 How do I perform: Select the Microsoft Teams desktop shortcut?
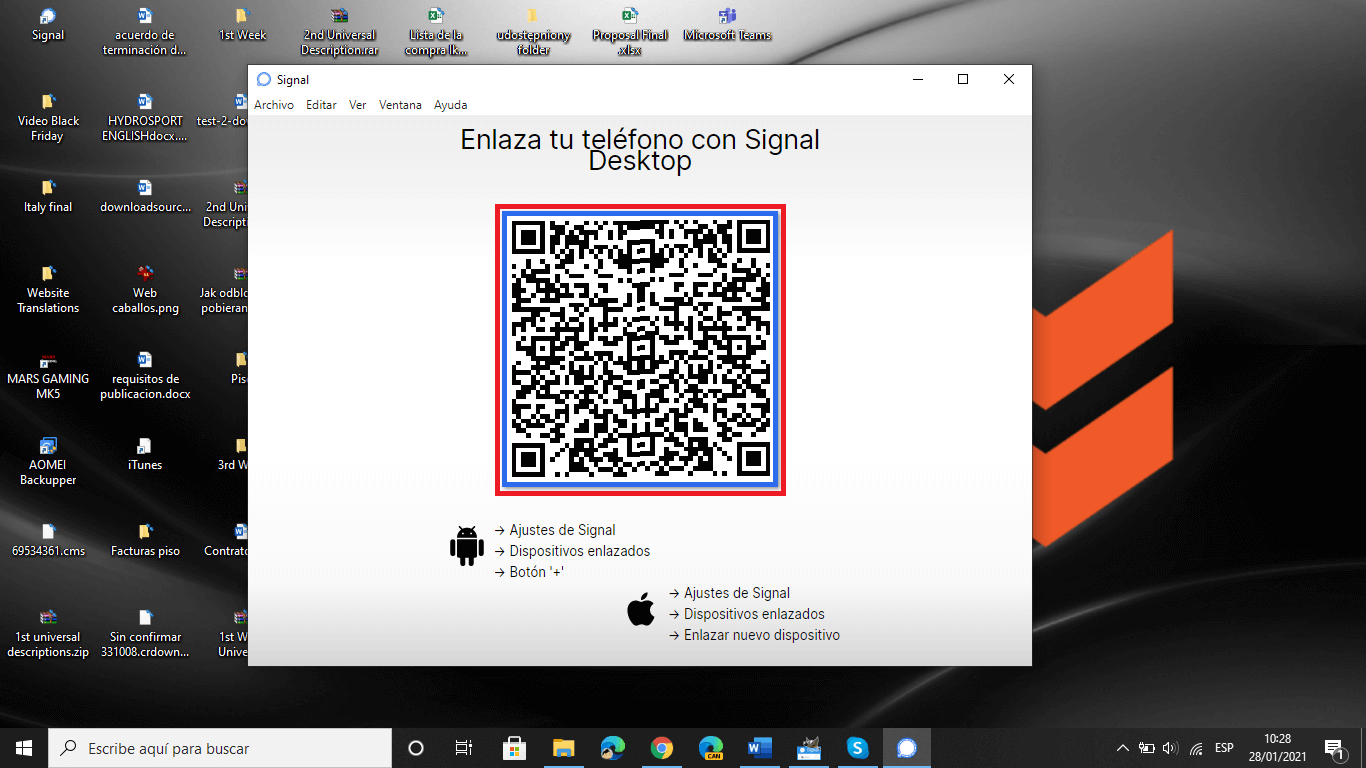pyautogui.click(x=727, y=26)
